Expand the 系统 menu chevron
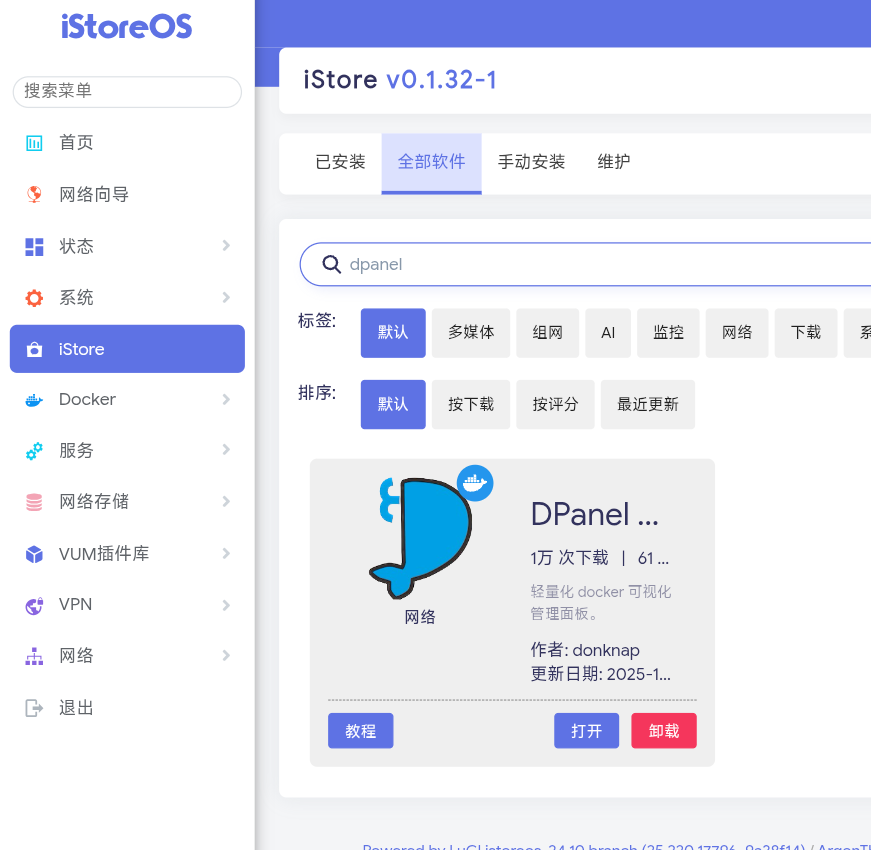The height and width of the screenshot is (850, 871). point(226,297)
